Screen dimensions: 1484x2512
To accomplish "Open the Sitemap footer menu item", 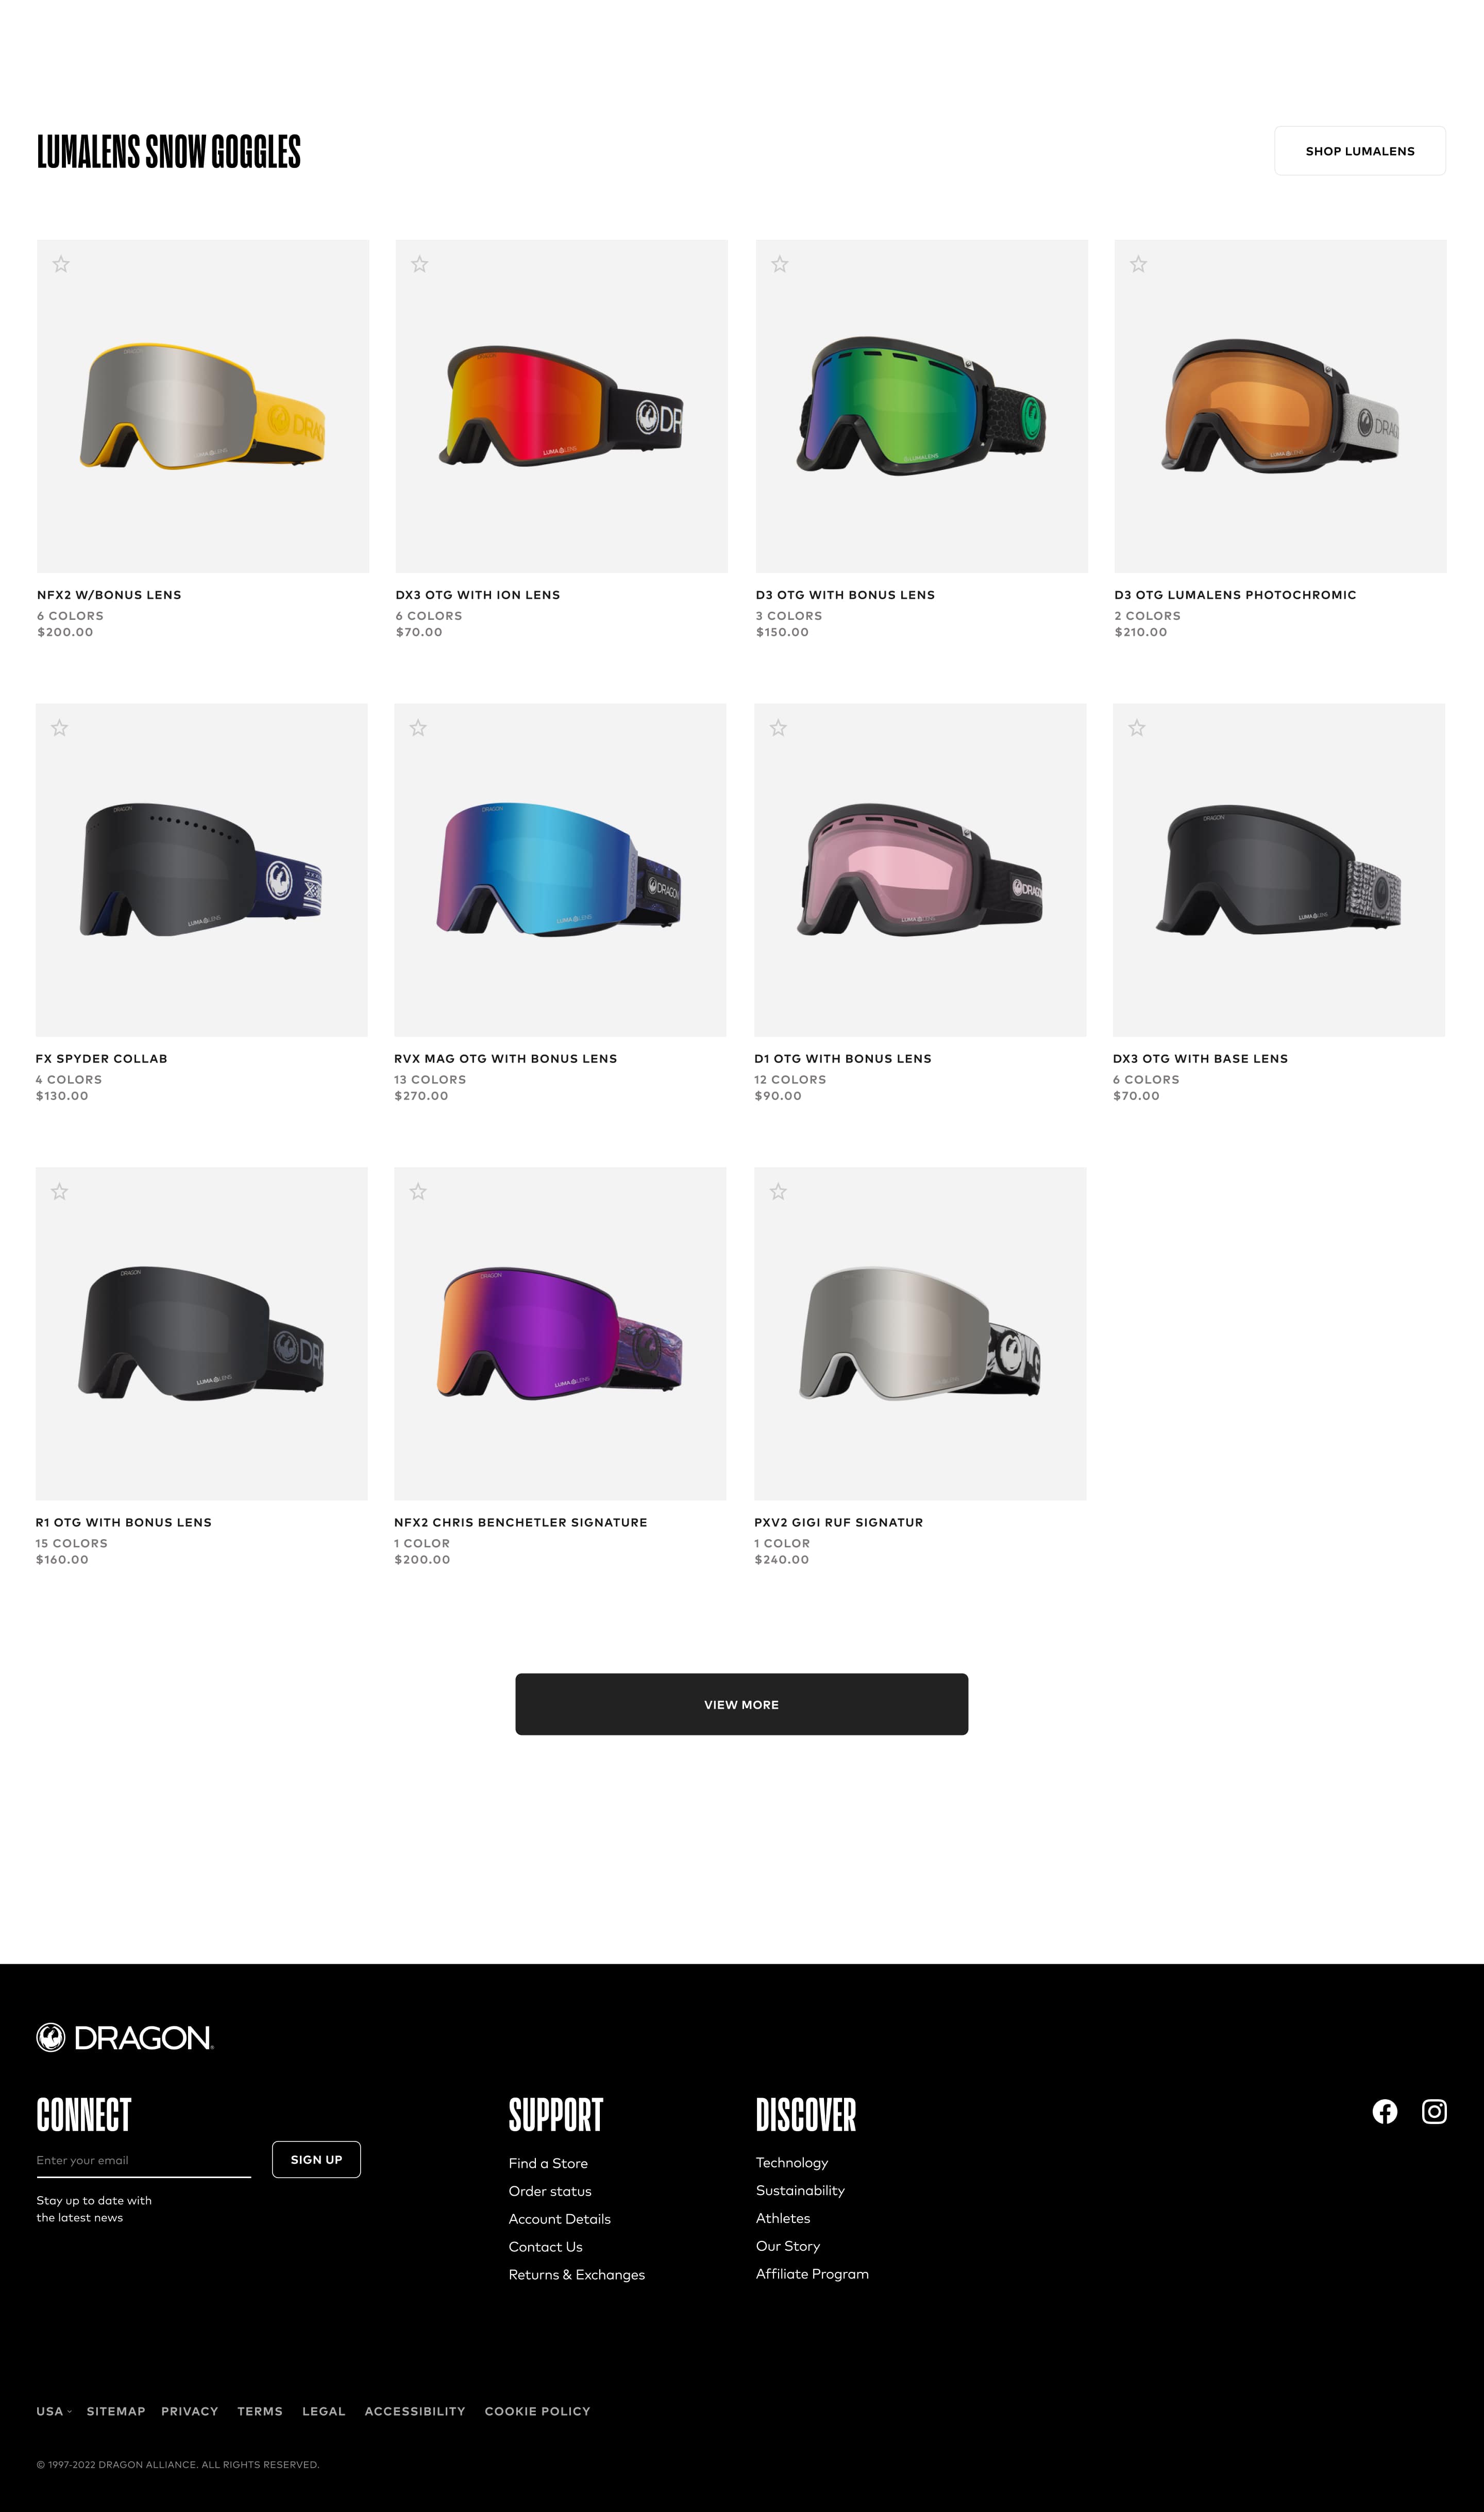I will [116, 2411].
